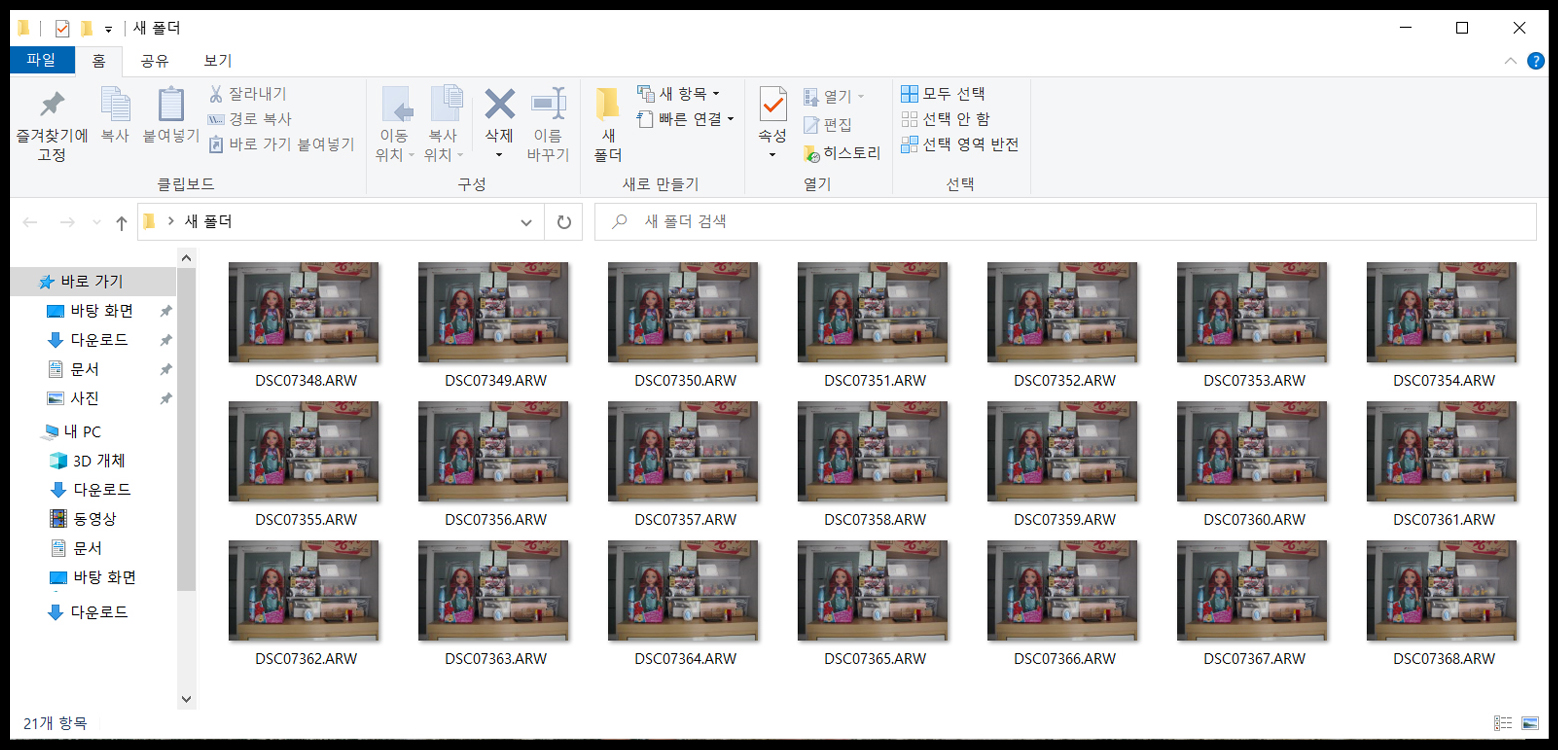Switch to the 보기 (View) ribbon tab
This screenshot has width=1558, height=750.
click(x=218, y=60)
